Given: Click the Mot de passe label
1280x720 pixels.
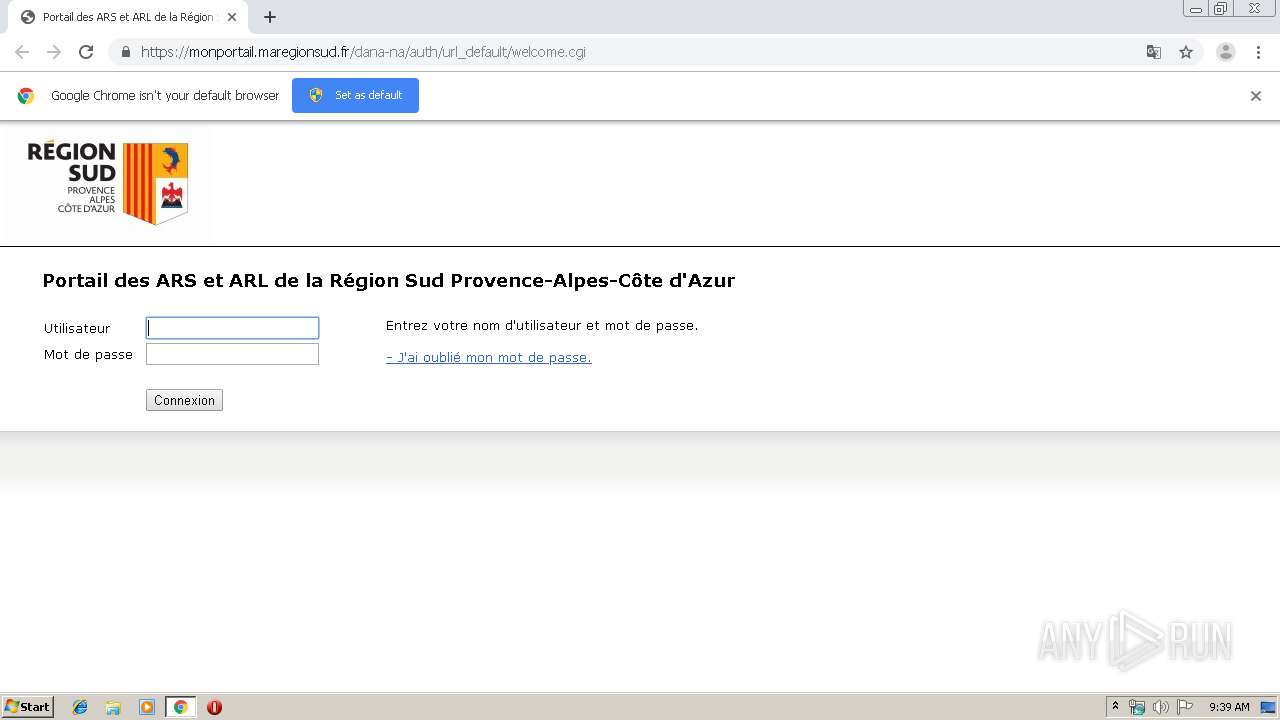Looking at the screenshot, I should 88,354.
